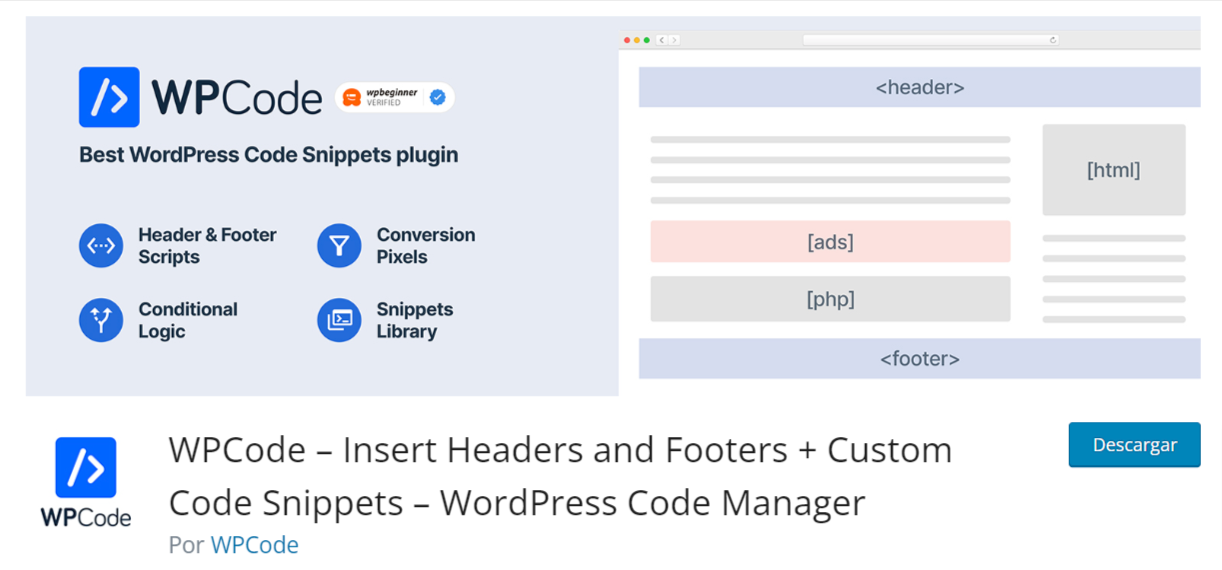This screenshot has height=570, width=1222.
Task: Click the 'Best WordPress Code Snippets plugin' tagline
Action: tap(268, 155)
